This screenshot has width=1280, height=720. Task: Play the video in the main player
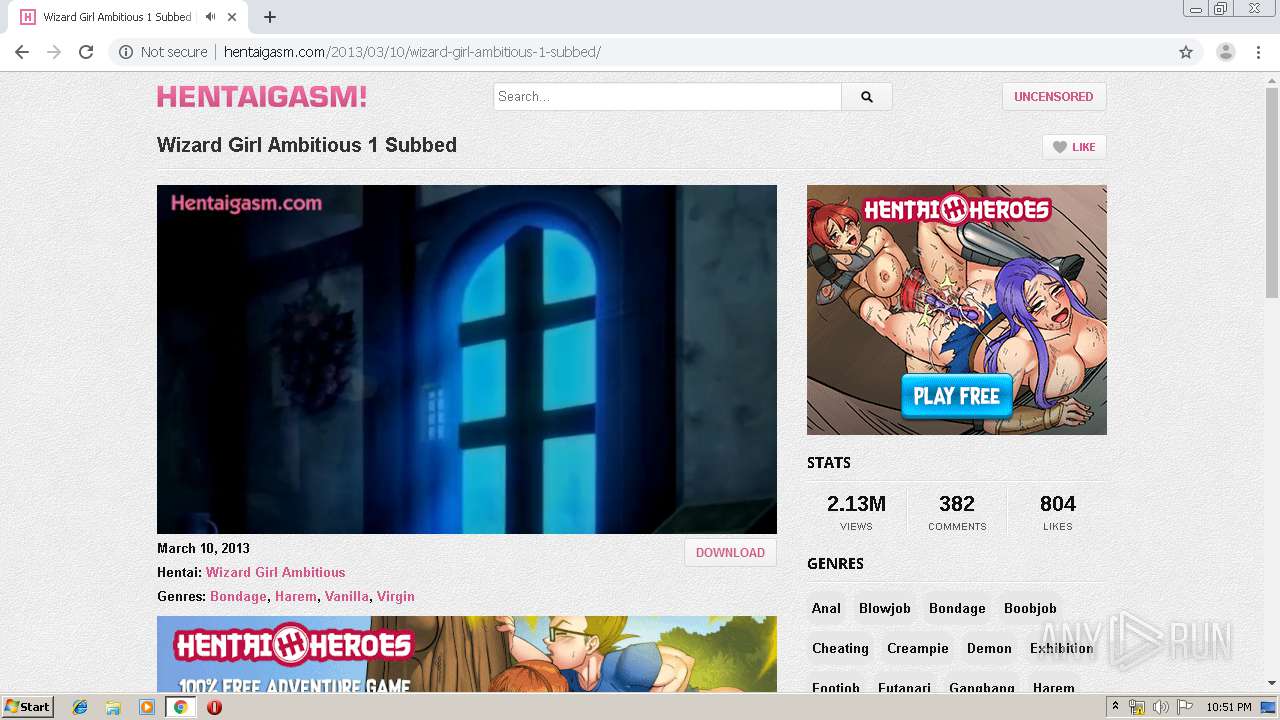[467, 359]
